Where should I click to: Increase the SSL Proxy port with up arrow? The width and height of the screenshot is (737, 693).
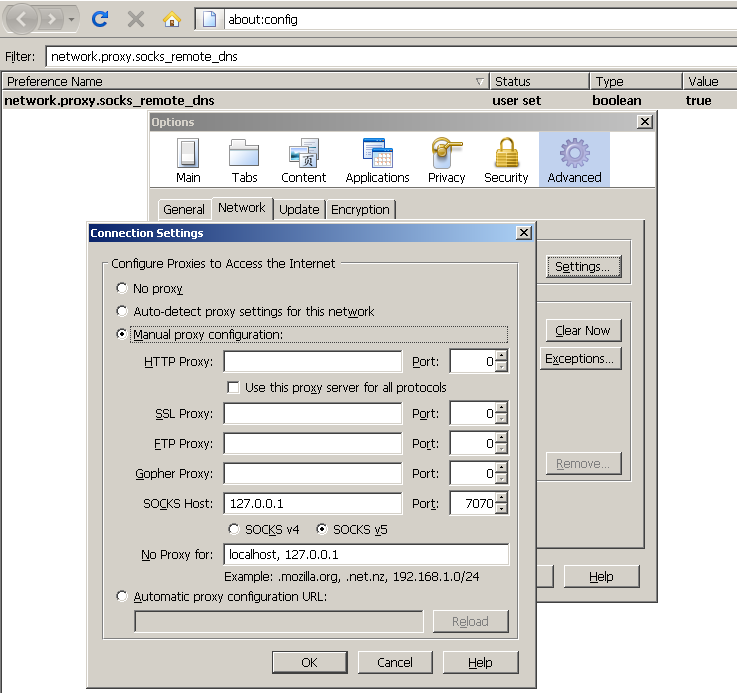pos(502,408)
